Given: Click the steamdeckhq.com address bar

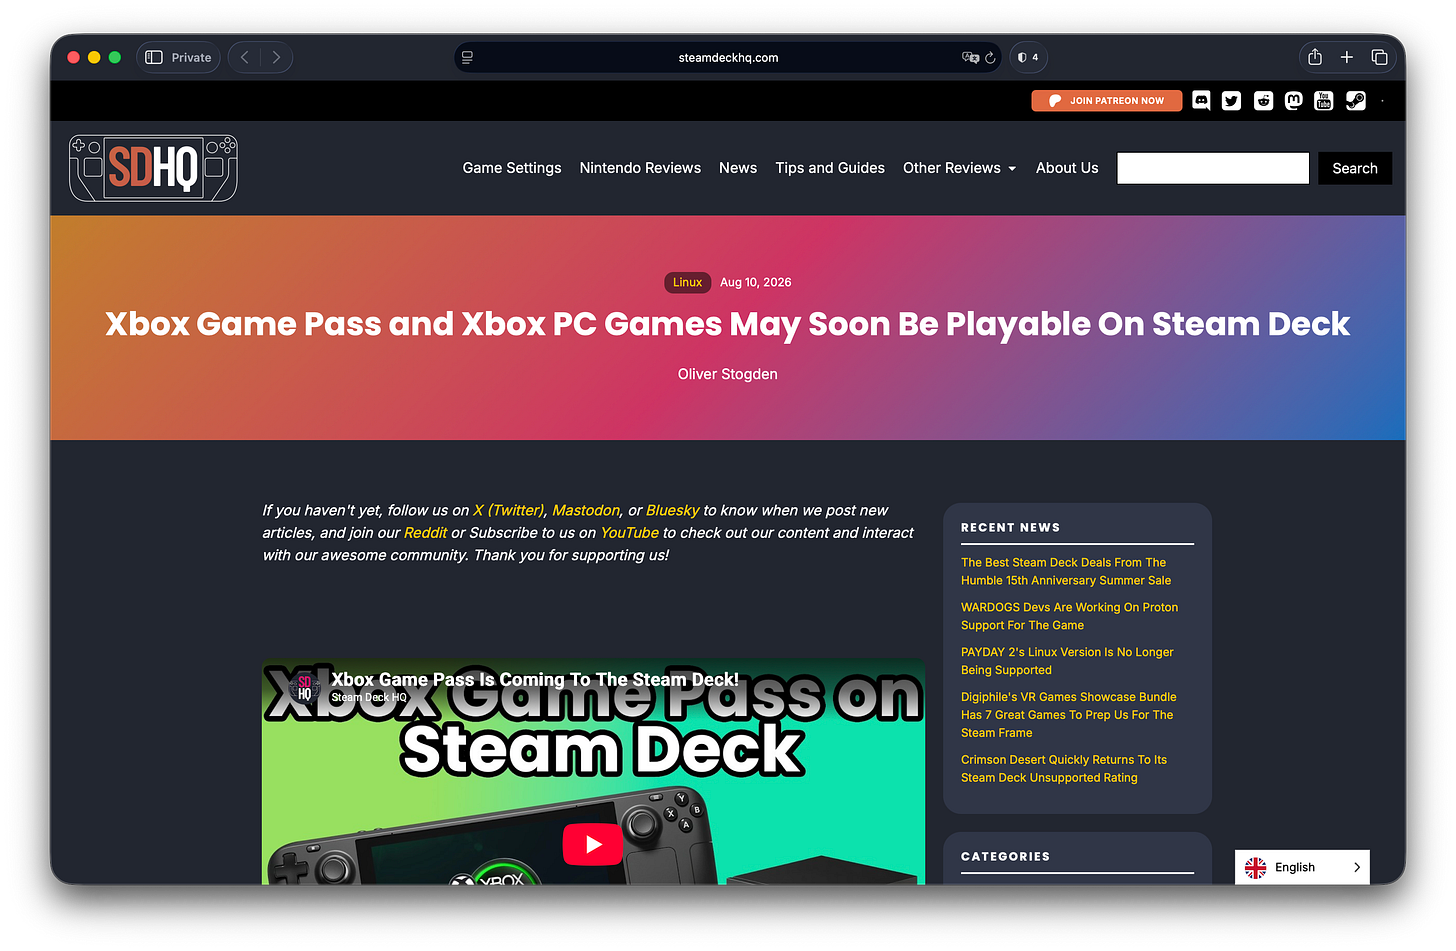Looking at the screenshot, I should click(728, 57).
